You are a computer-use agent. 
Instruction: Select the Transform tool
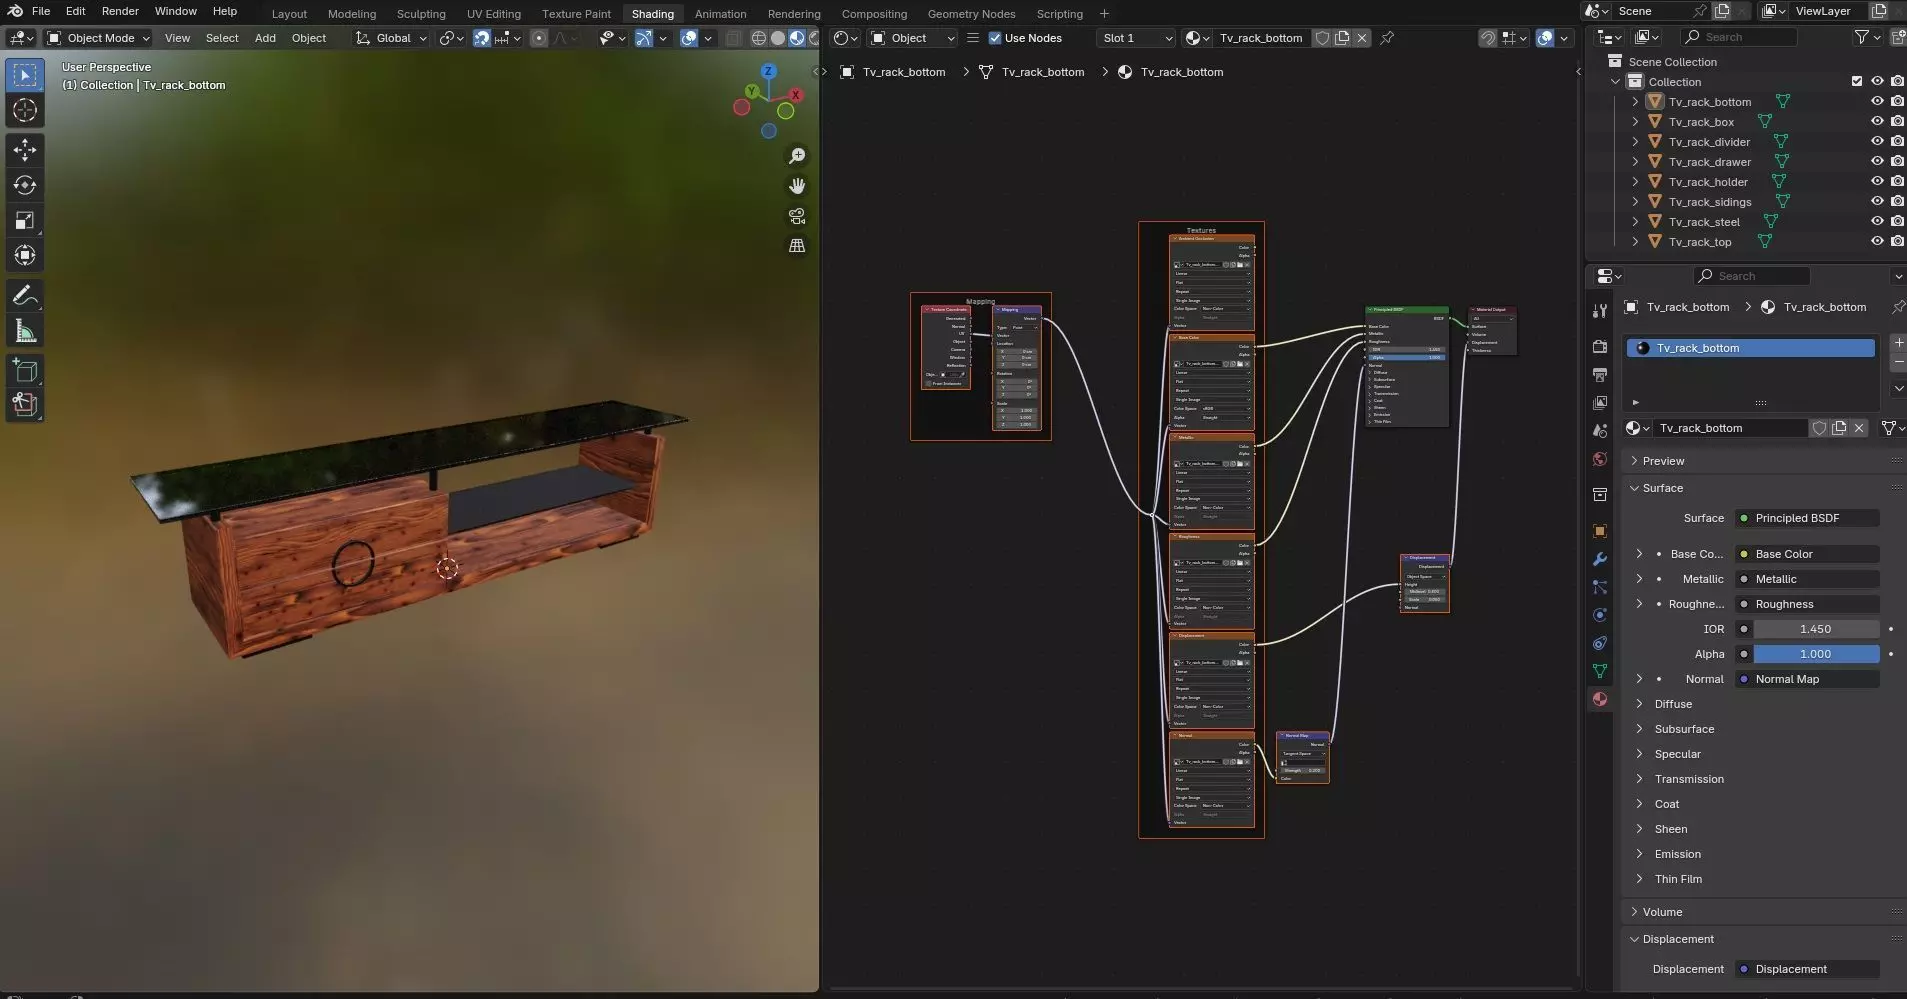coord(25,255)
